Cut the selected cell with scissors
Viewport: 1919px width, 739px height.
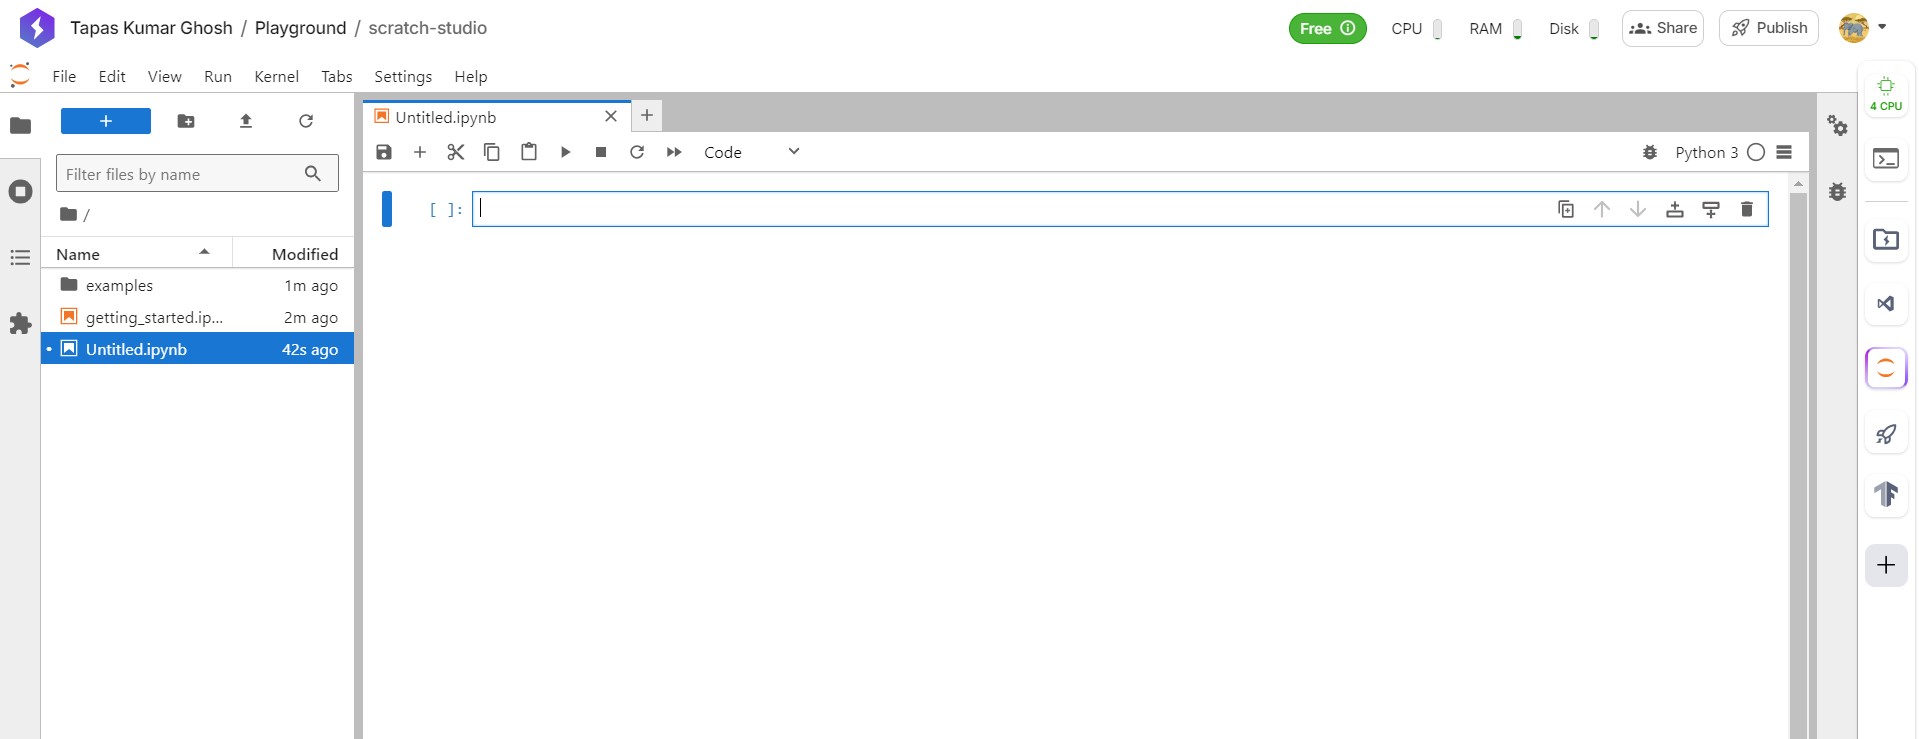[x=456, y=152]
